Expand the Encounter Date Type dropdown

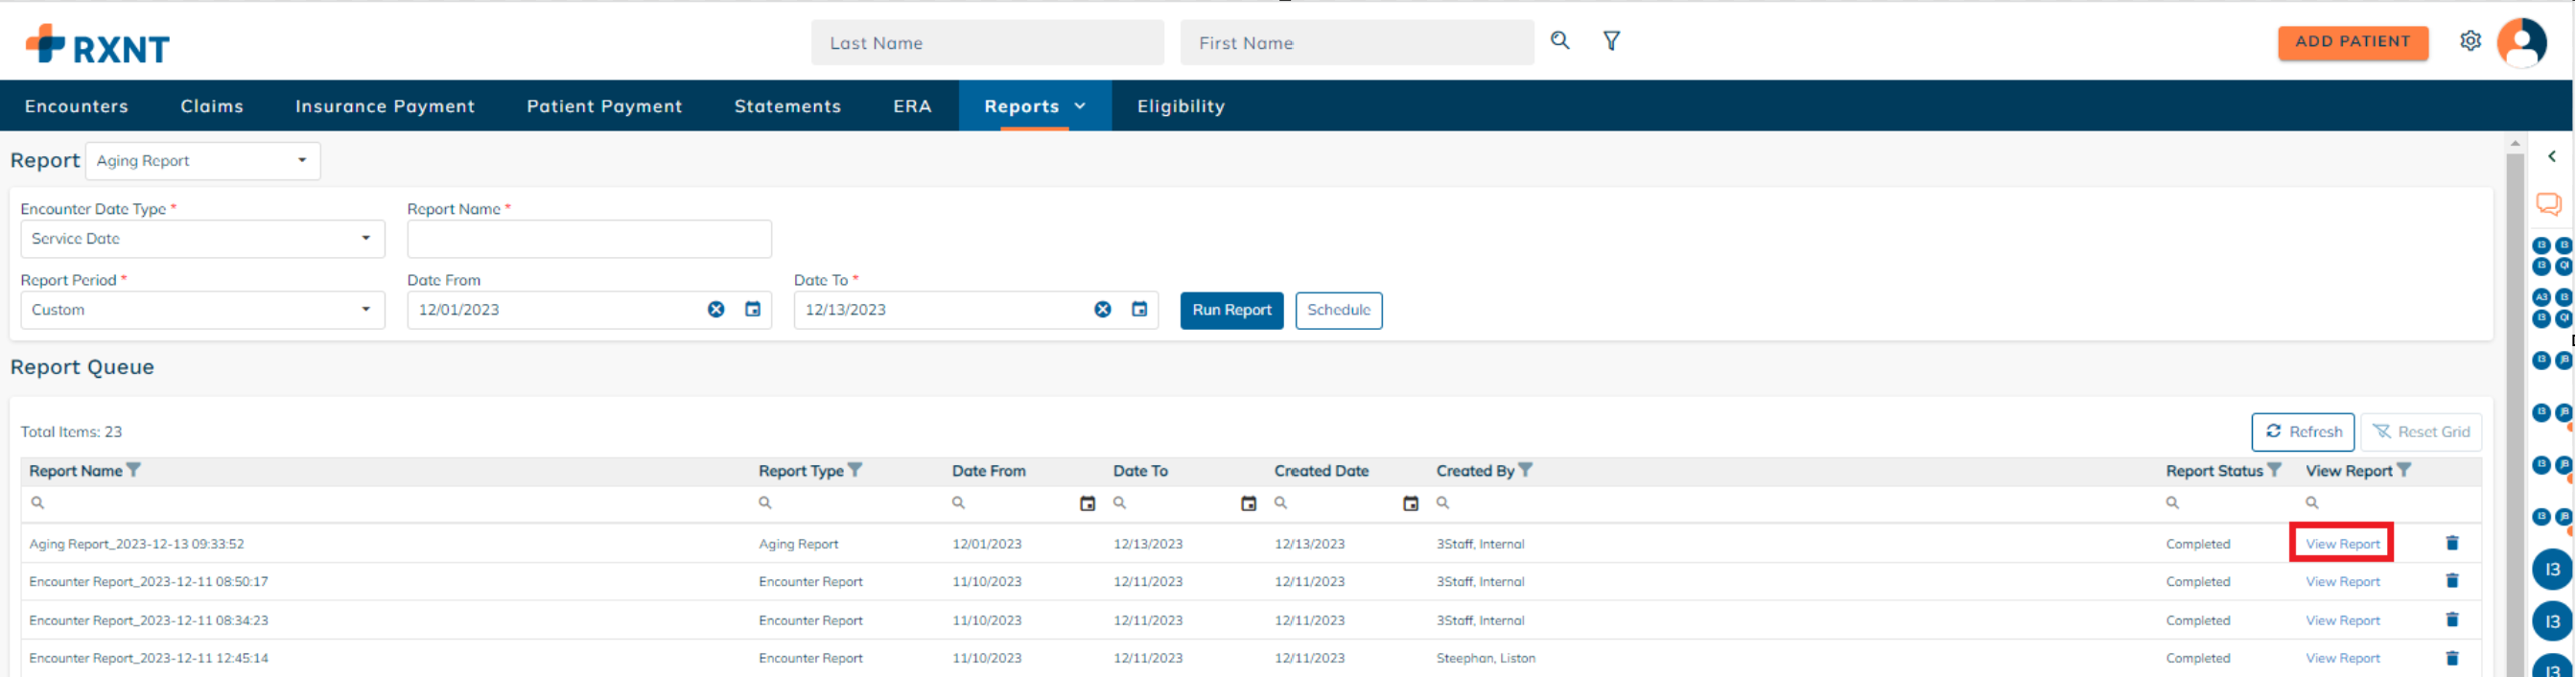click(x=202, y=239)
